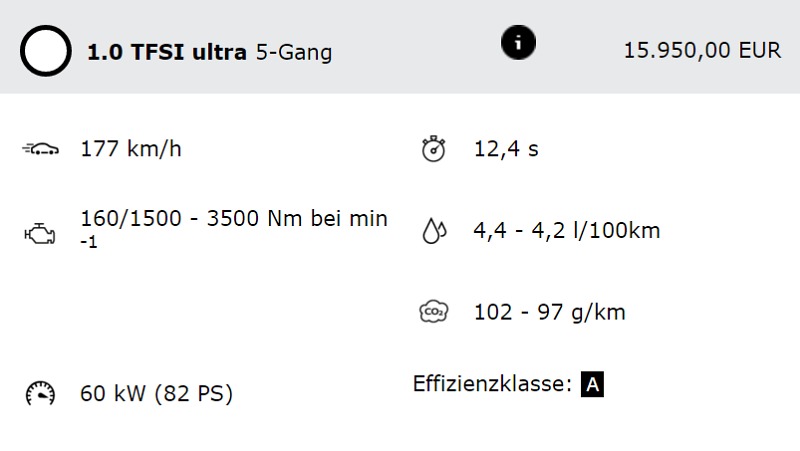The height and width of the screenshot is (451, 800).
Task: Click the acceleration stopwatch icon
Action: click(434, 149)
